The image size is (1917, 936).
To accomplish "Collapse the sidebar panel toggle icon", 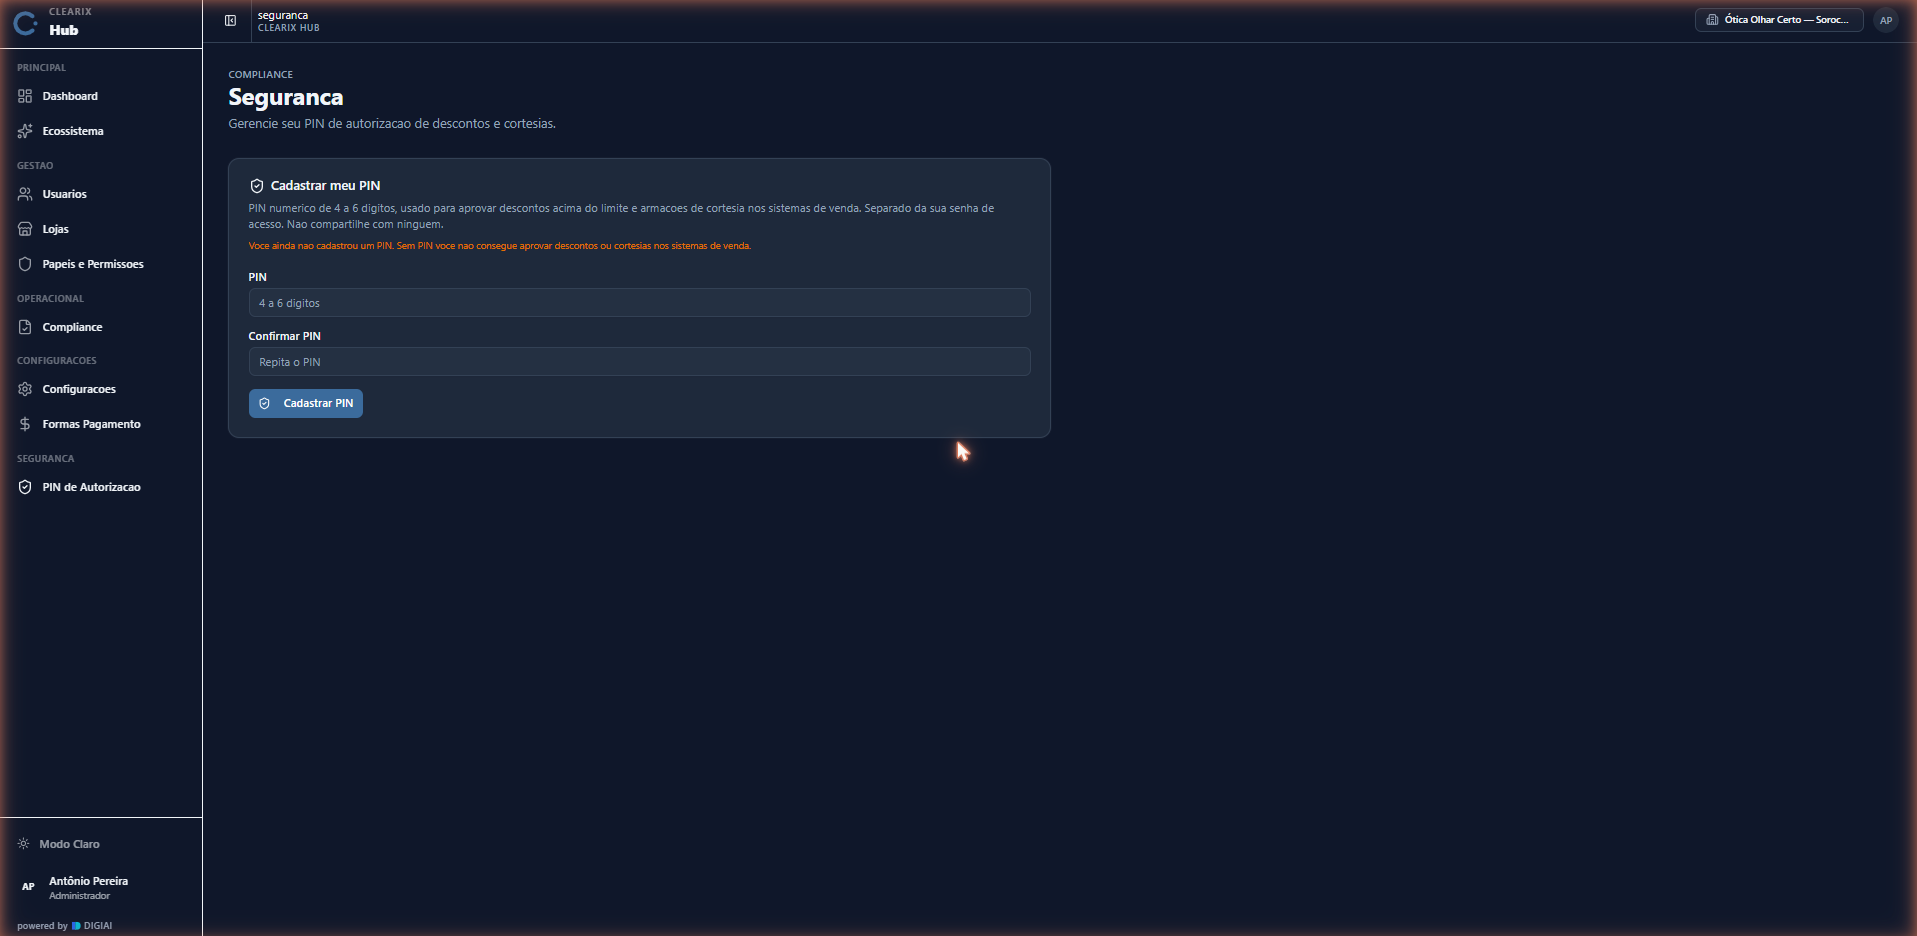I will (x=230, y=21).
